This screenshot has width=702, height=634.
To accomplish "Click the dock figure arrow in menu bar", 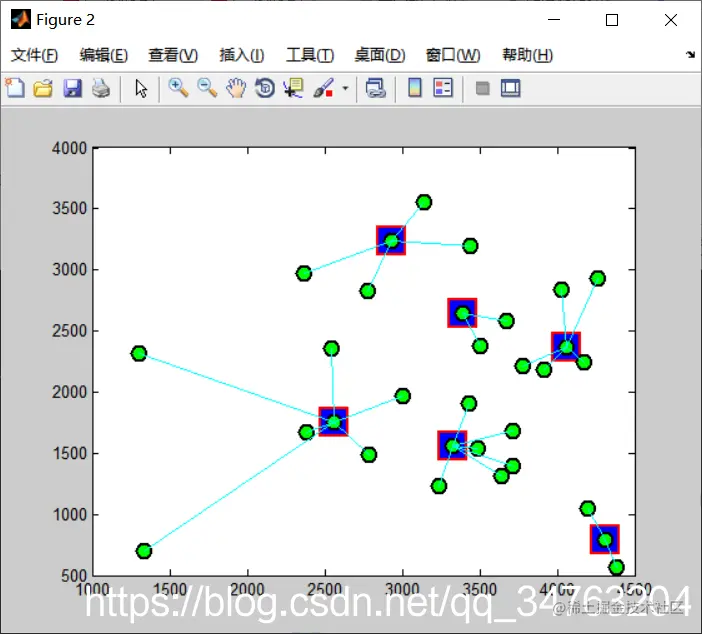I will [x=690, y=55].
